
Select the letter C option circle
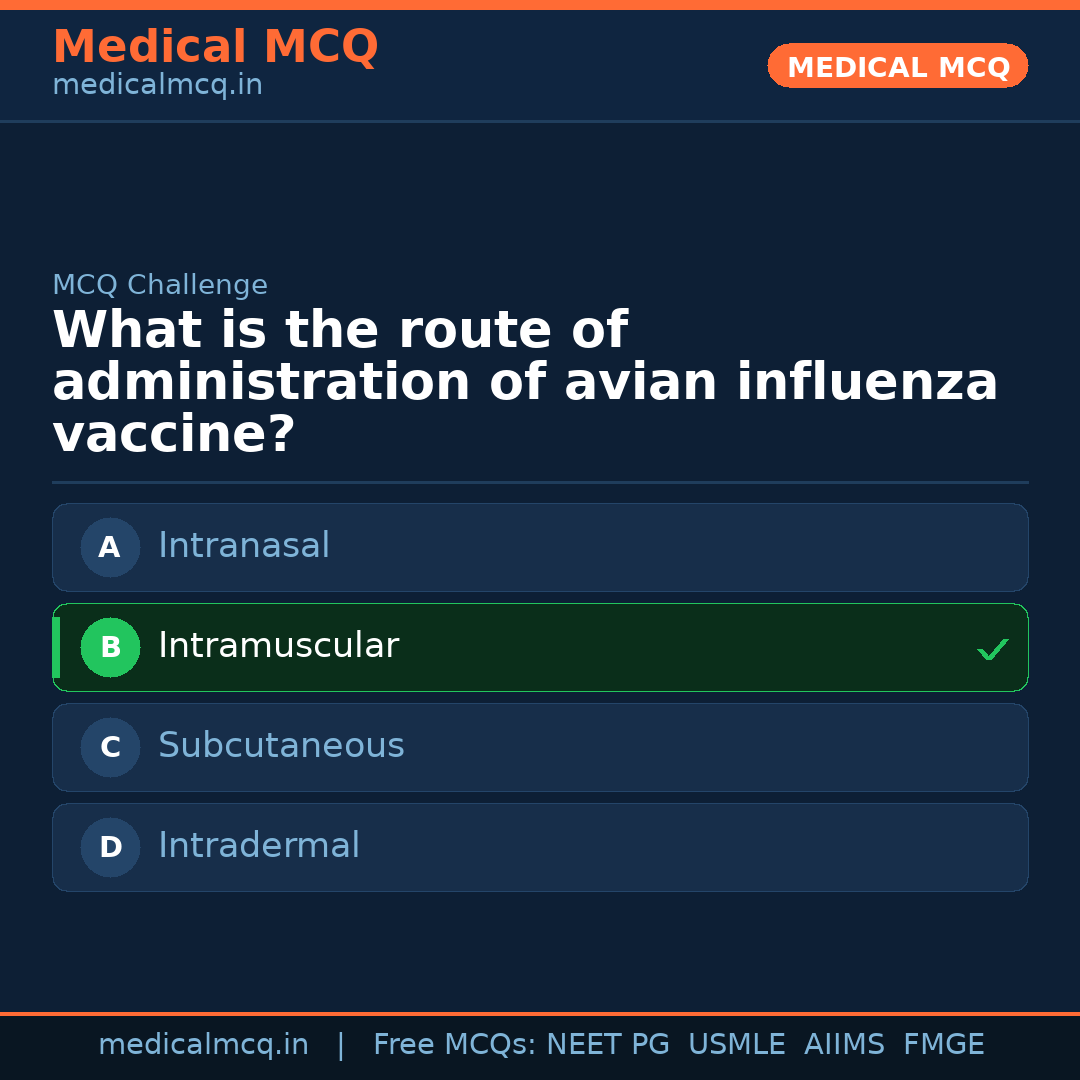110,747
